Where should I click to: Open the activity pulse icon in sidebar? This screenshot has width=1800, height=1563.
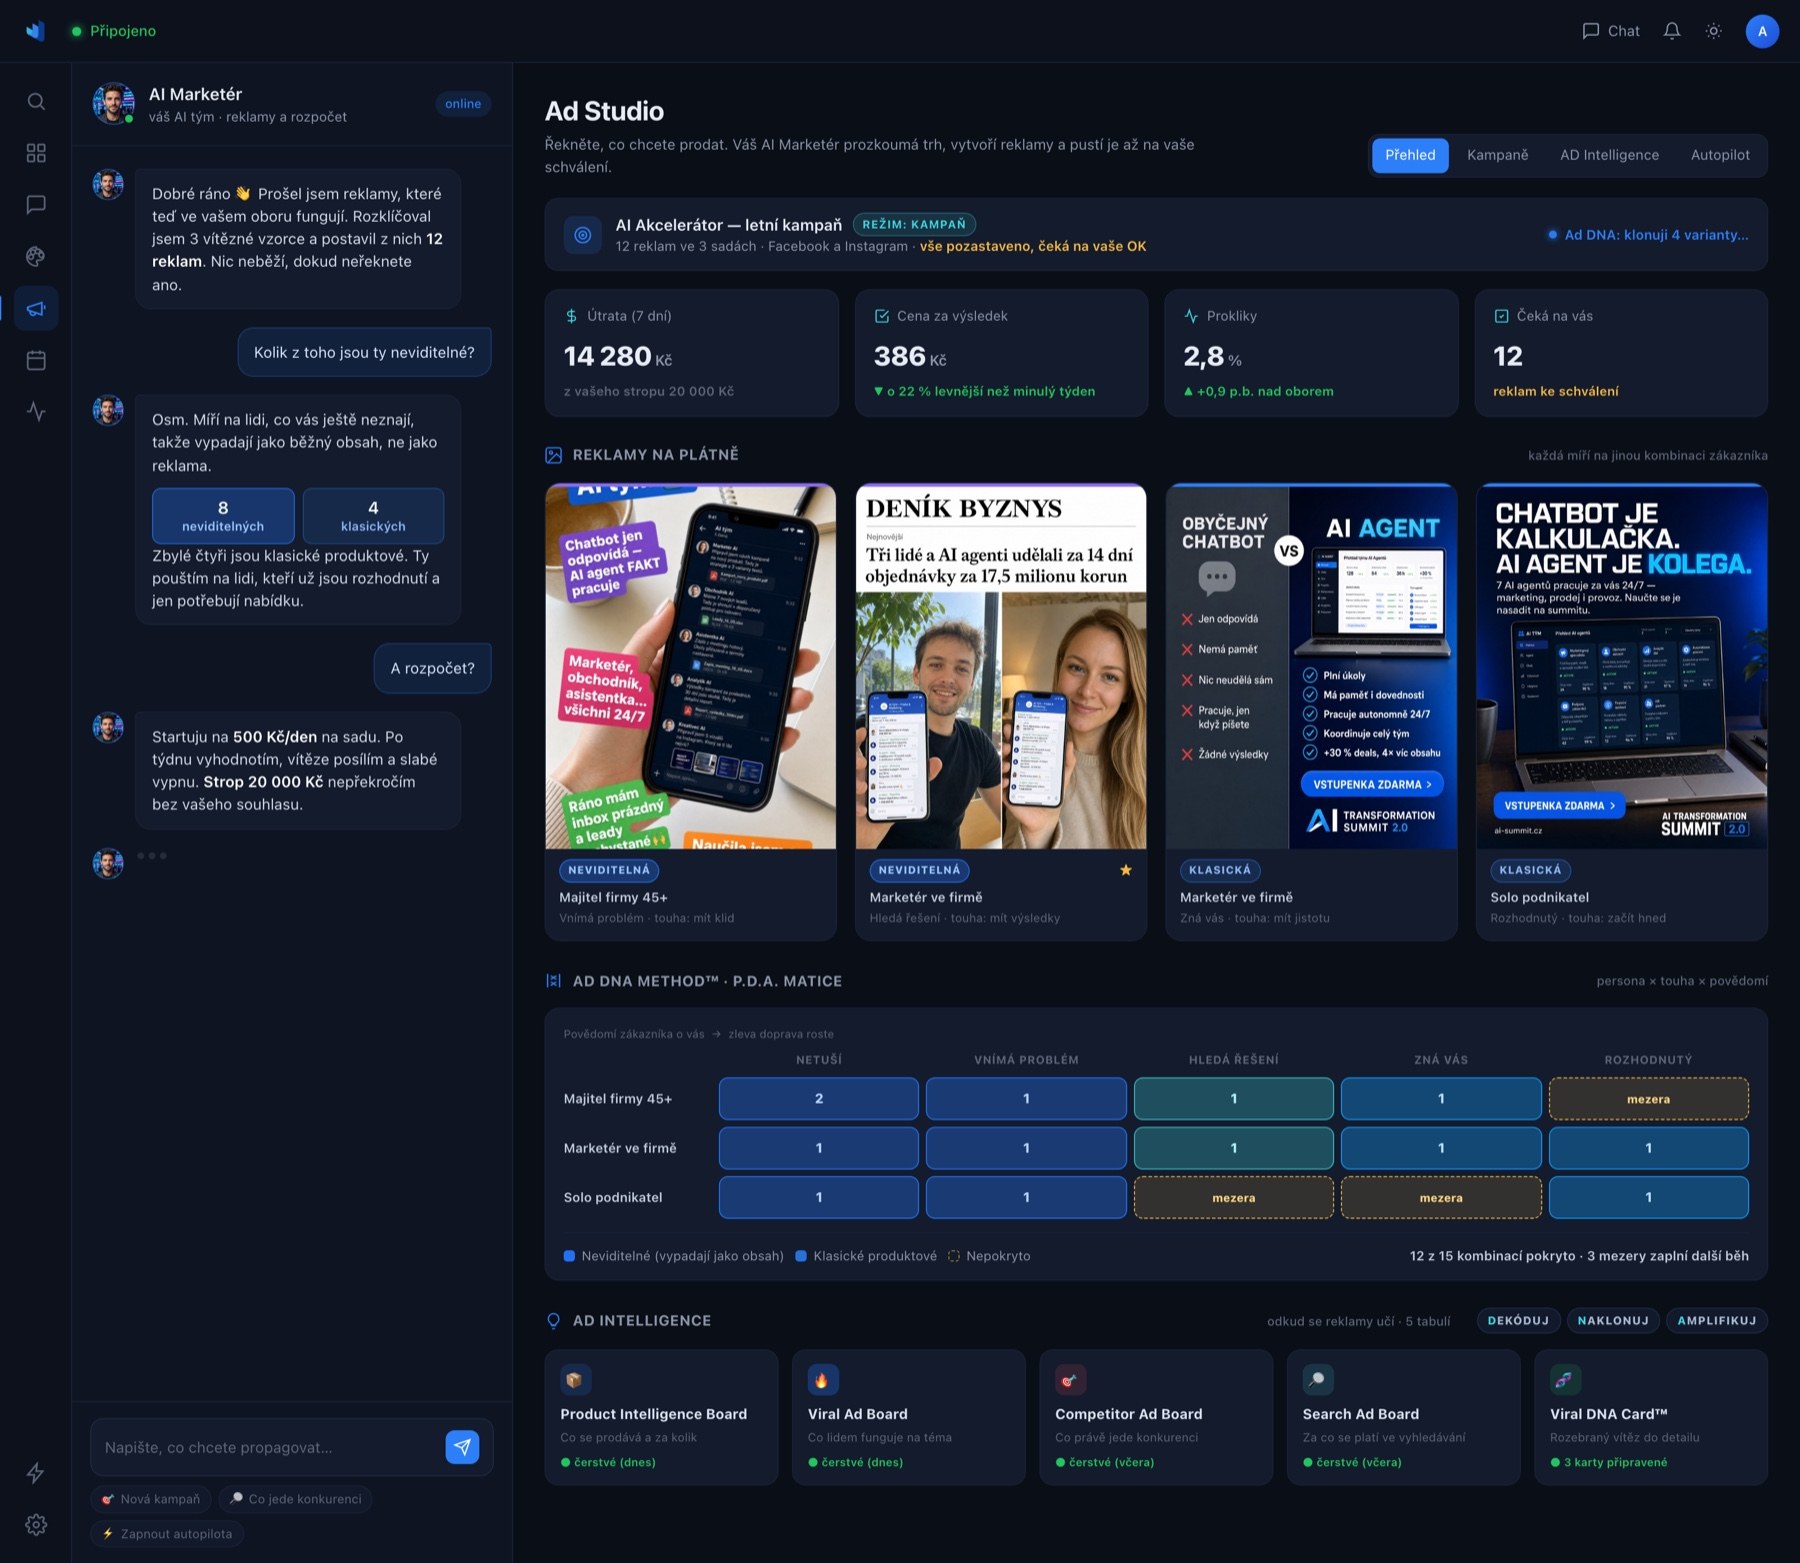click(36, 411)
